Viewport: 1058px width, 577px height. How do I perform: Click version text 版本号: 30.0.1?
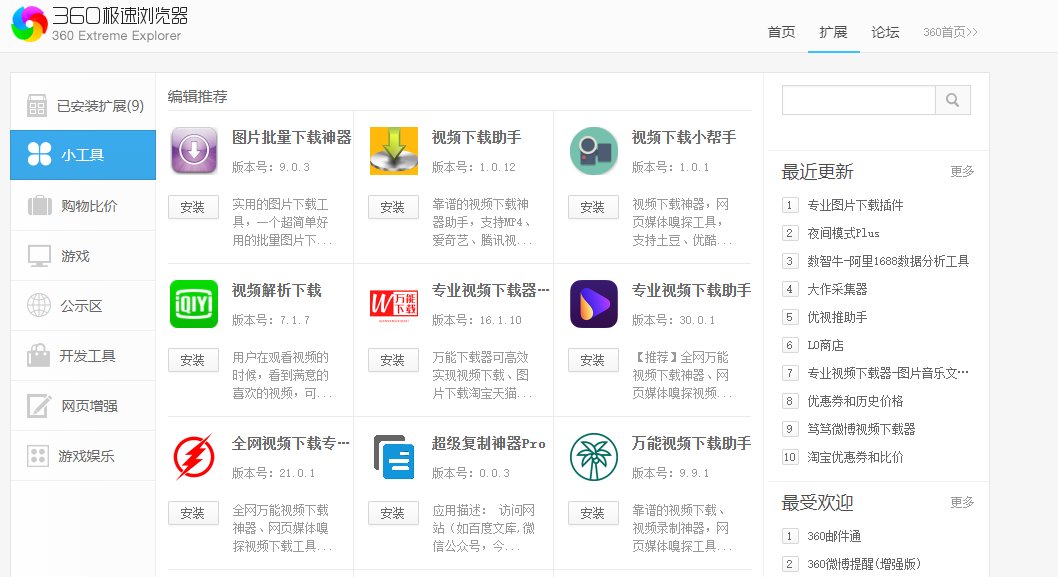(673, 320)
